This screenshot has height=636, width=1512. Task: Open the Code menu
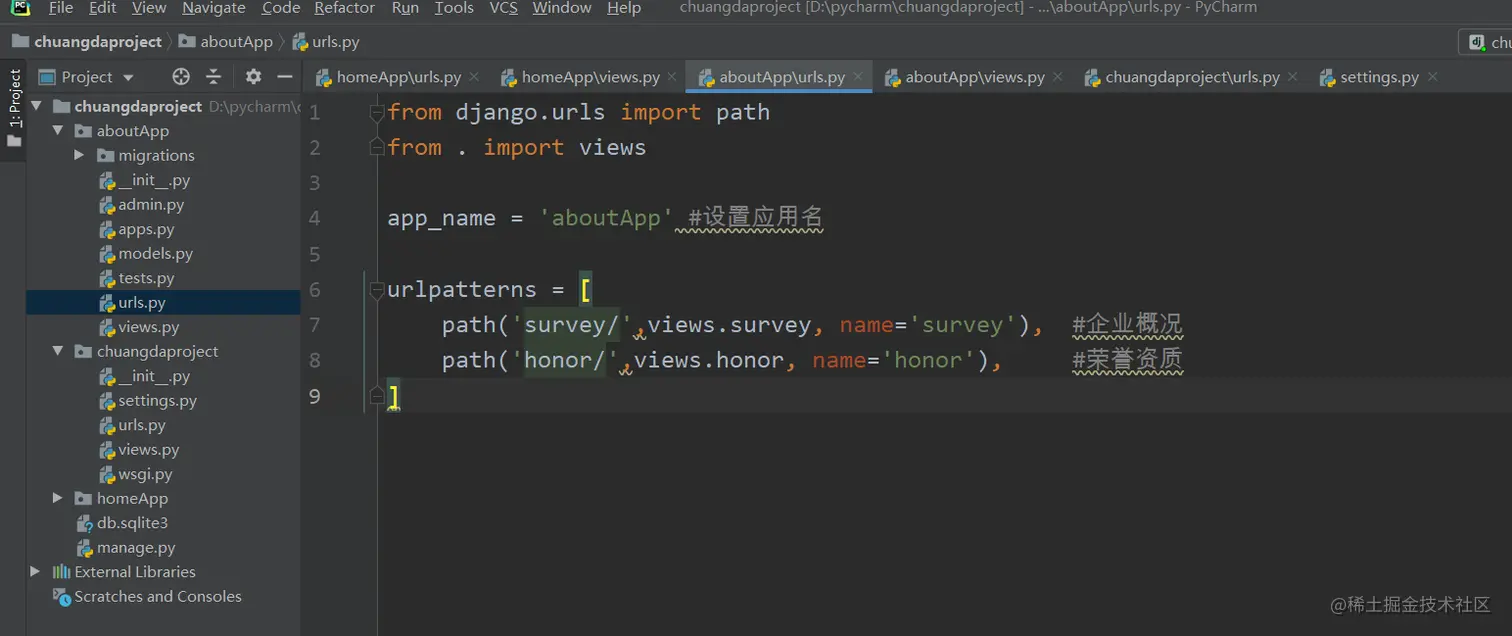(281, 8)
